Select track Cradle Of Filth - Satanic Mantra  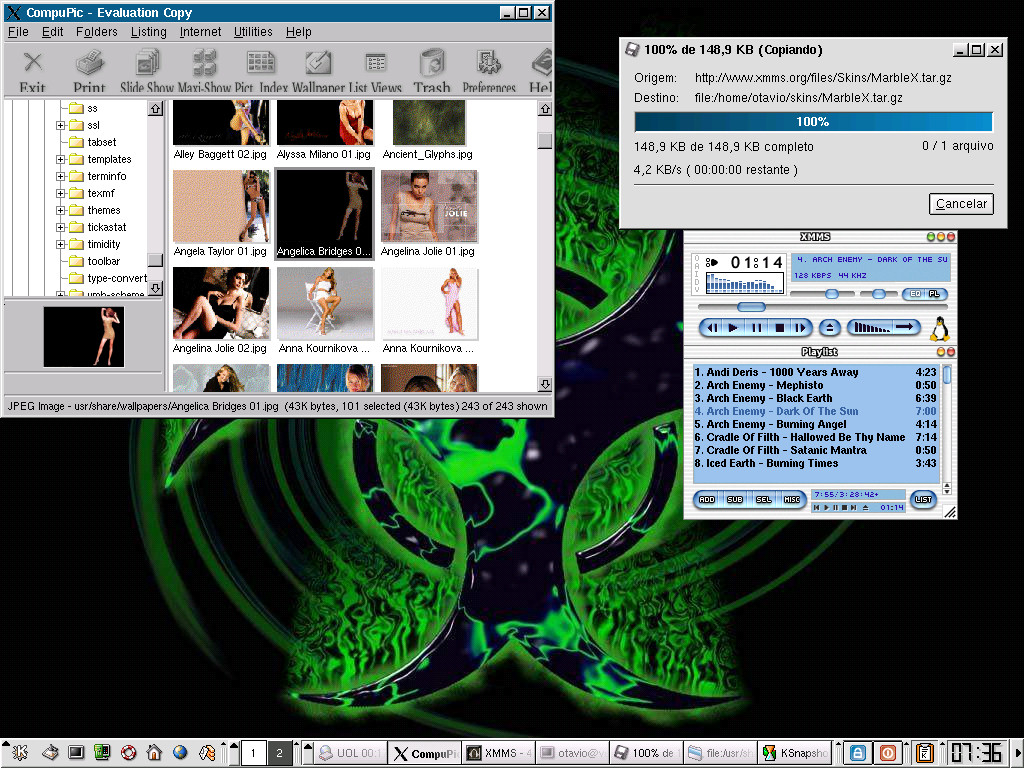tap(815, 451)
